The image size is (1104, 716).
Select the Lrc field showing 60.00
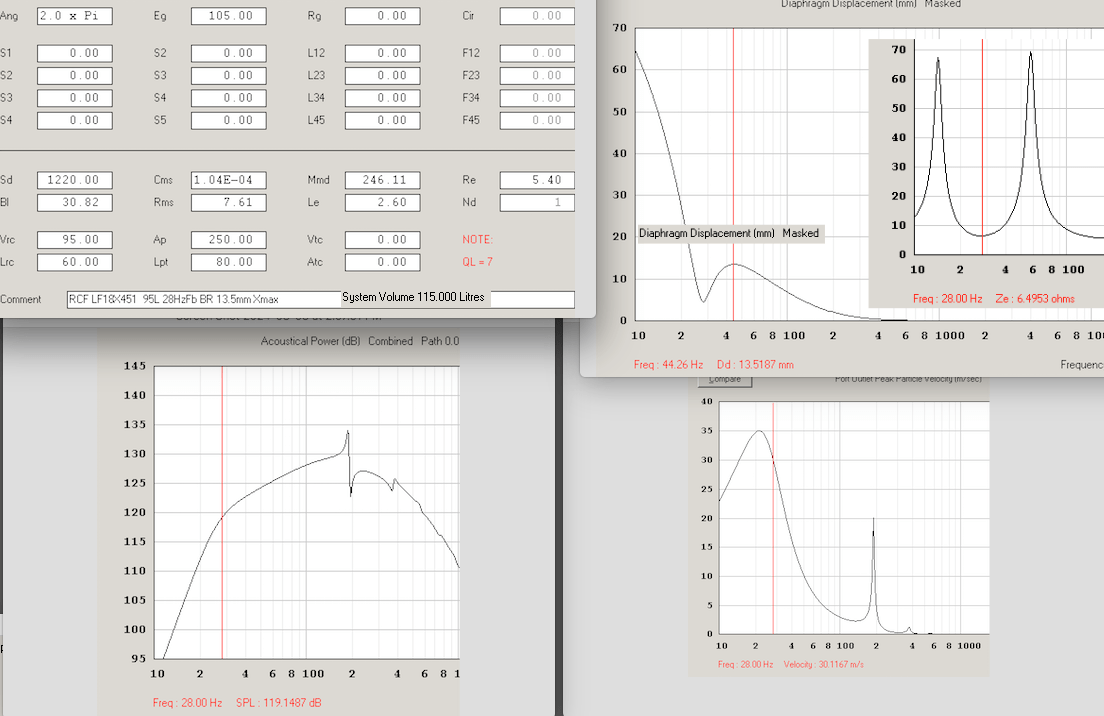coord(75,263)
